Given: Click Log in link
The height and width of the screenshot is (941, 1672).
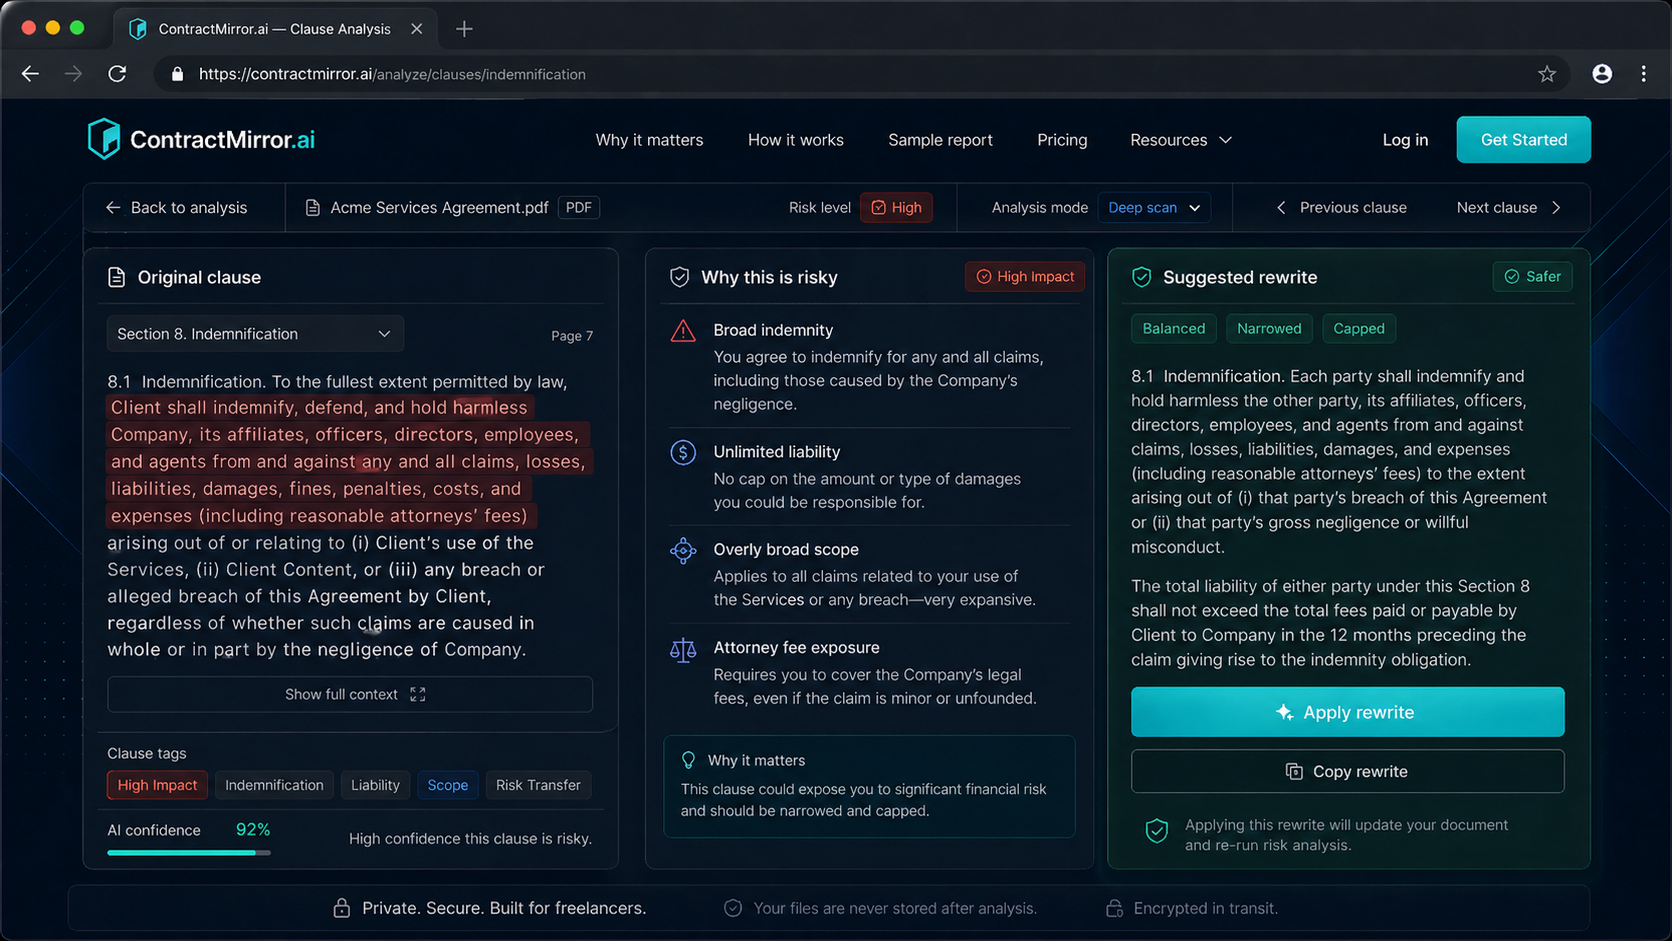Looking at the screenshot, I should coord(1405,140).
